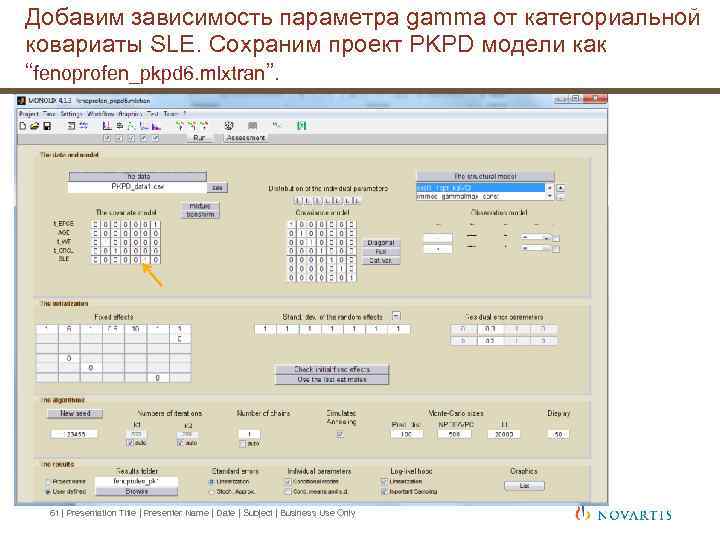The image size is (720, 540).
Task: Click the Diagonal covariance button
Action: tap(381, 243)
